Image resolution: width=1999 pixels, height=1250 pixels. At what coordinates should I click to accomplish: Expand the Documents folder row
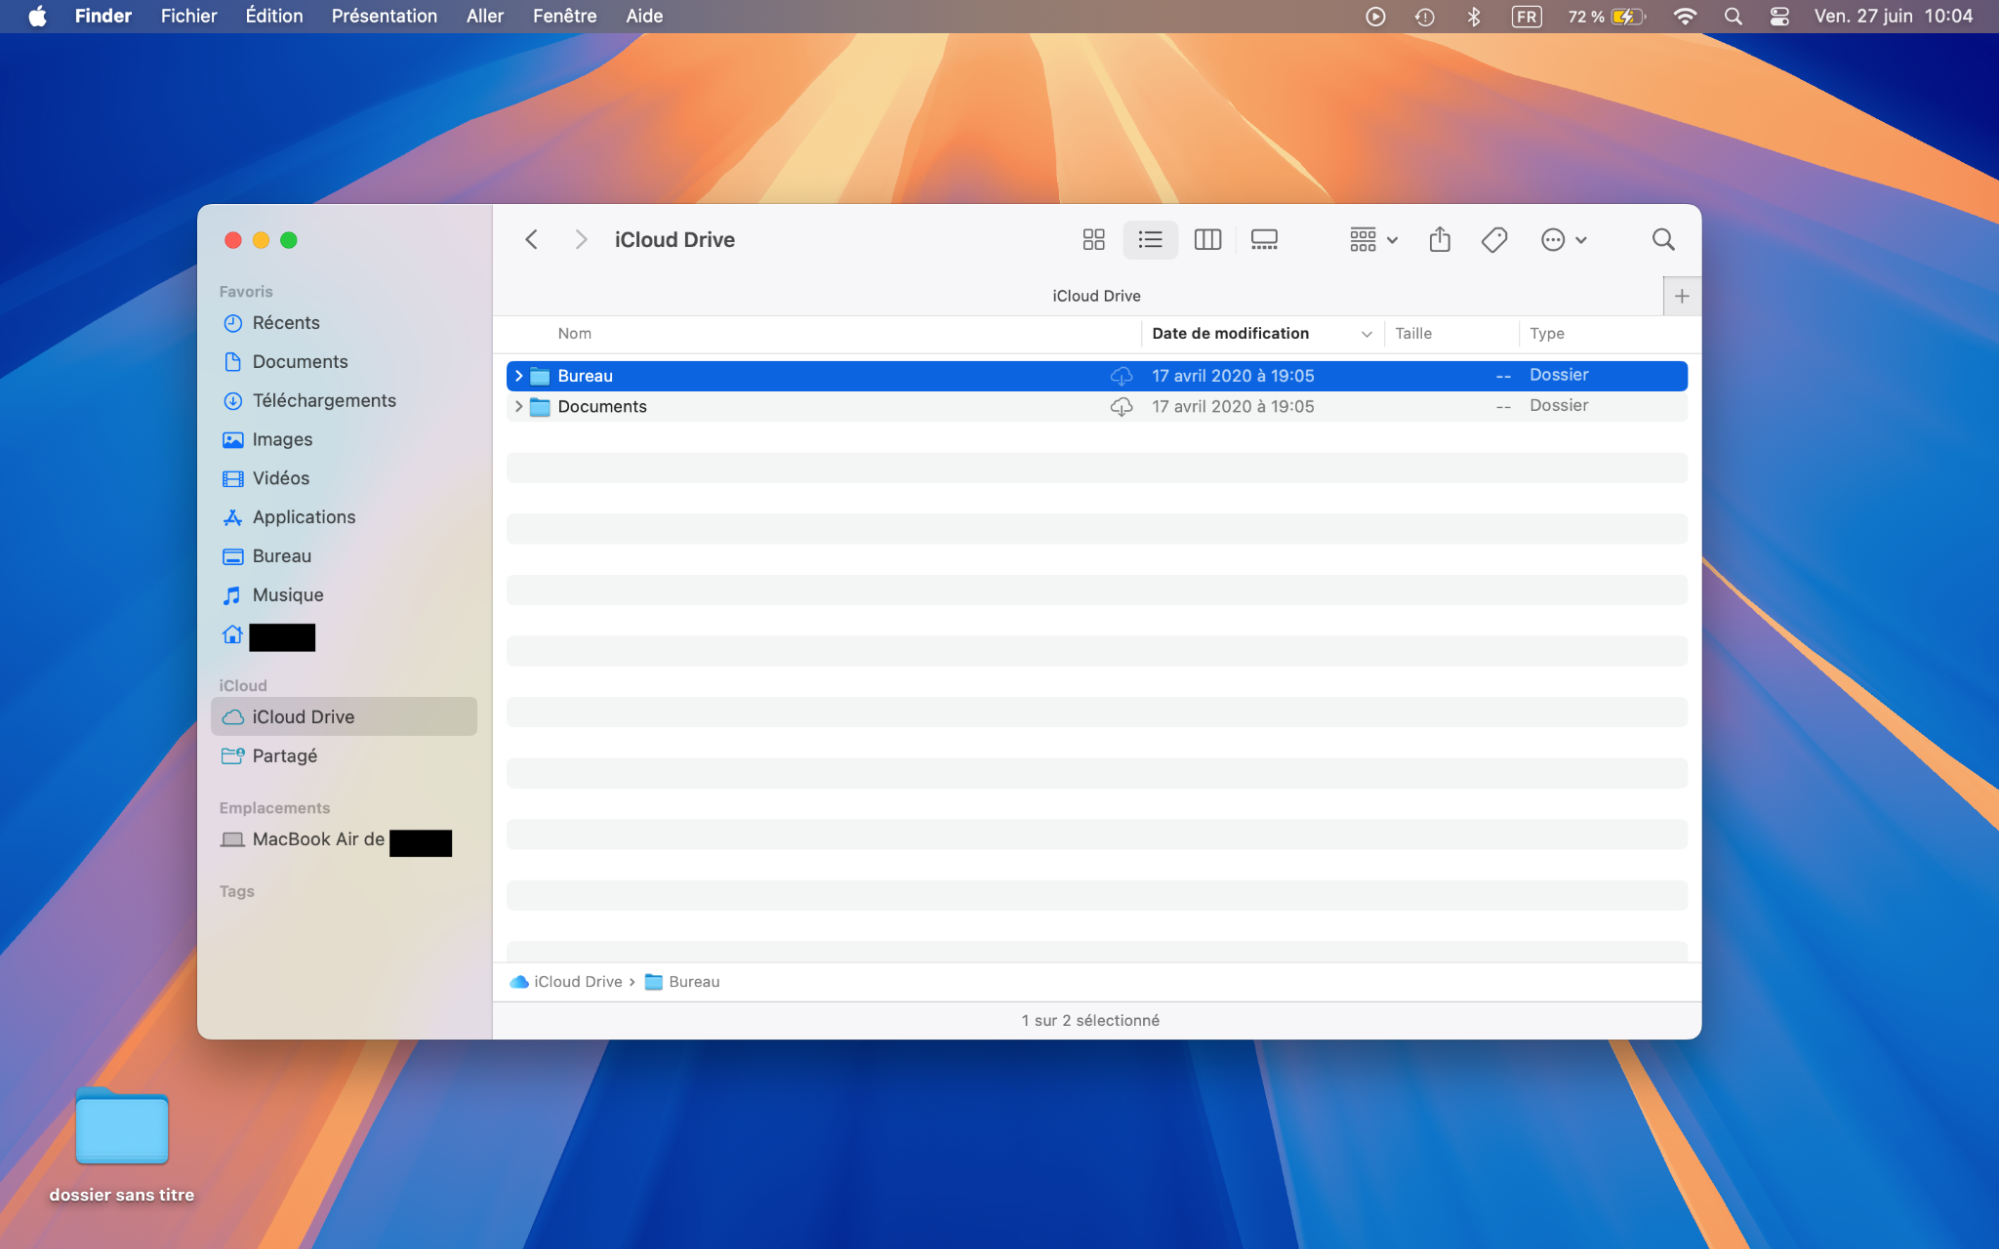518,406
